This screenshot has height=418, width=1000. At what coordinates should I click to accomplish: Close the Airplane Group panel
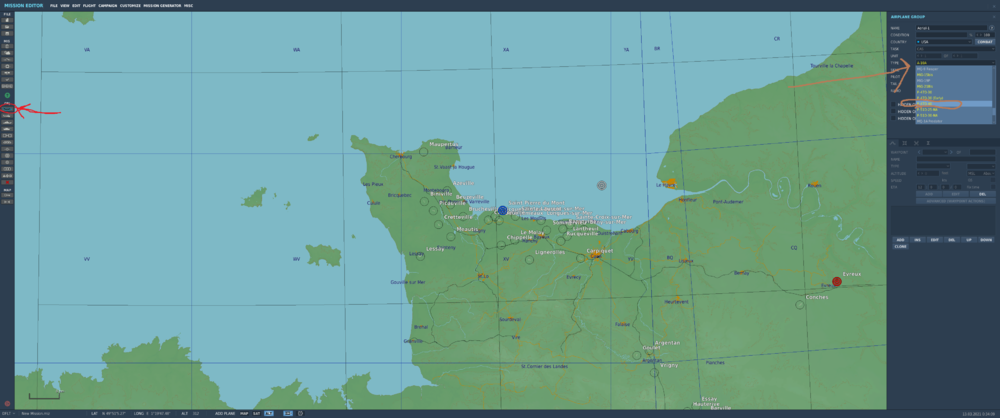pos(994,17)
